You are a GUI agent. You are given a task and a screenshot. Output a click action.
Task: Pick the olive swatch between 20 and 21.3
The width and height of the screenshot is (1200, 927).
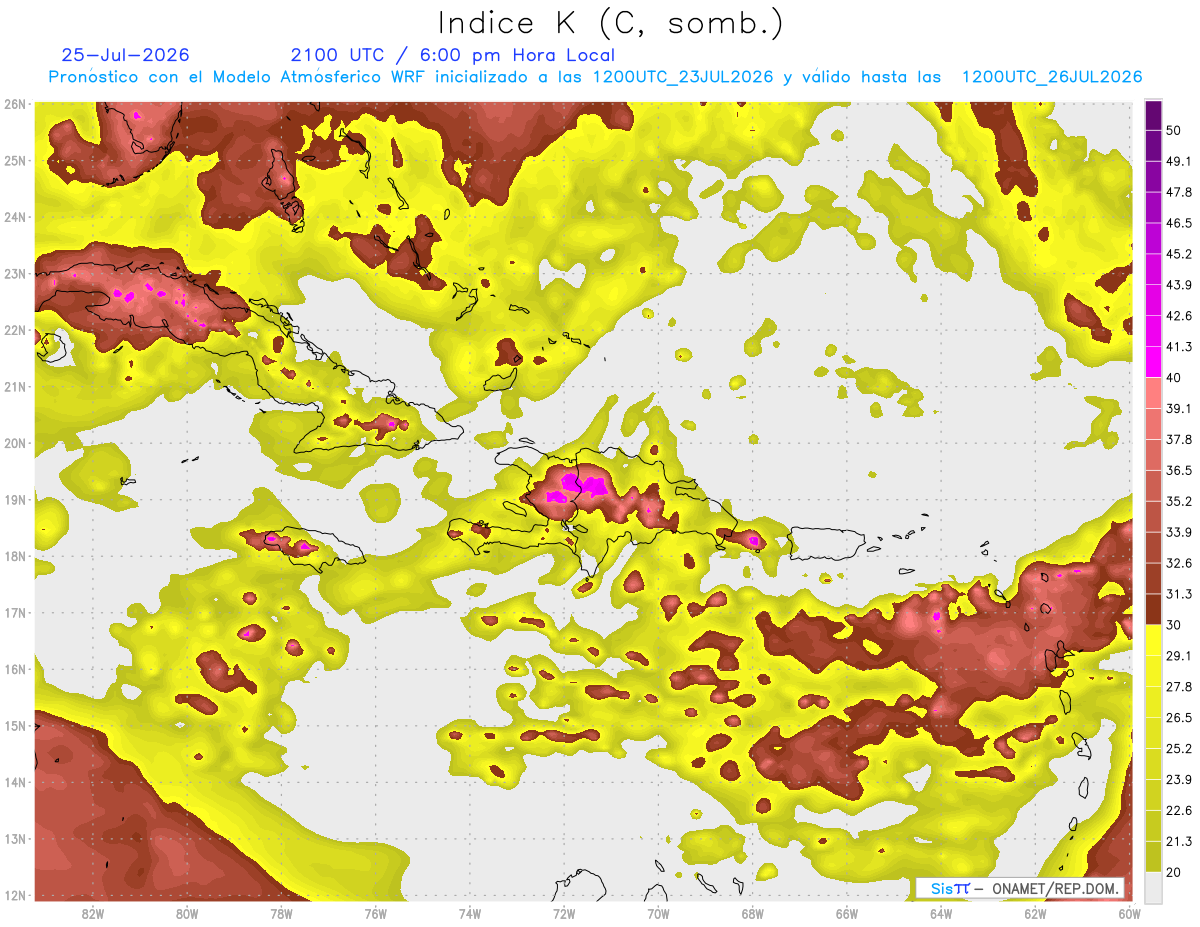[1153, 856]
